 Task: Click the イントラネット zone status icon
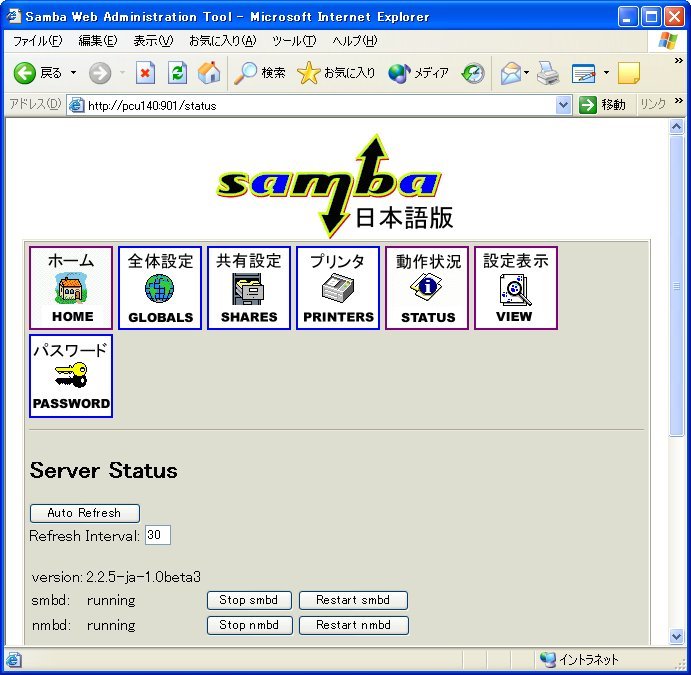tap(548, 659)
